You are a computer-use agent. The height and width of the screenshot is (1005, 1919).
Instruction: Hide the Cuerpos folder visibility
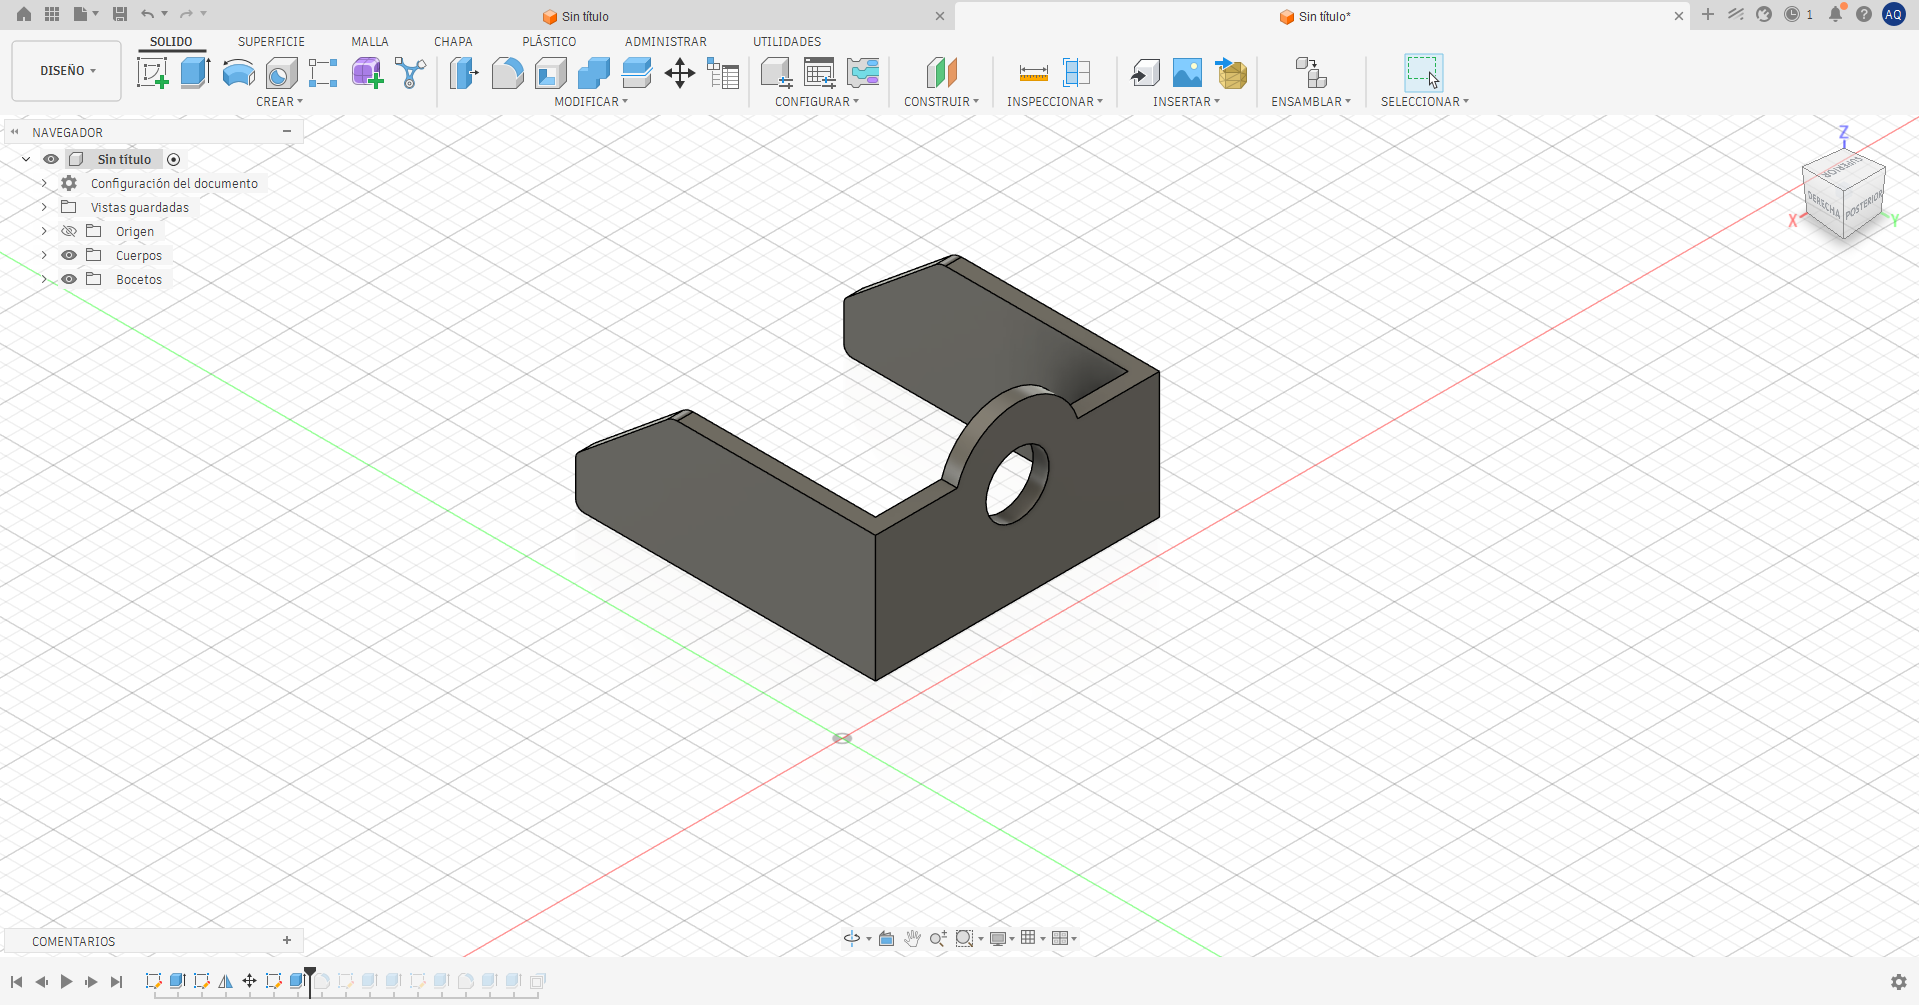tap(69, 255)
